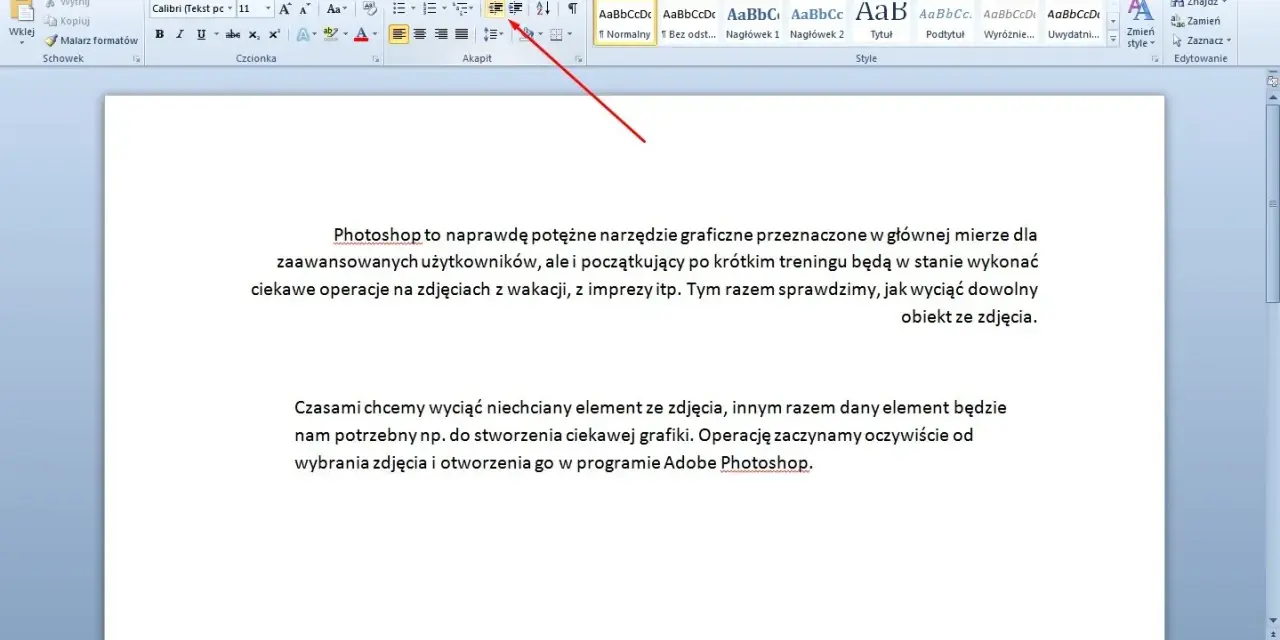Open the numbering library dropdown arrow

pyautogui.click(x=443, y=8)
